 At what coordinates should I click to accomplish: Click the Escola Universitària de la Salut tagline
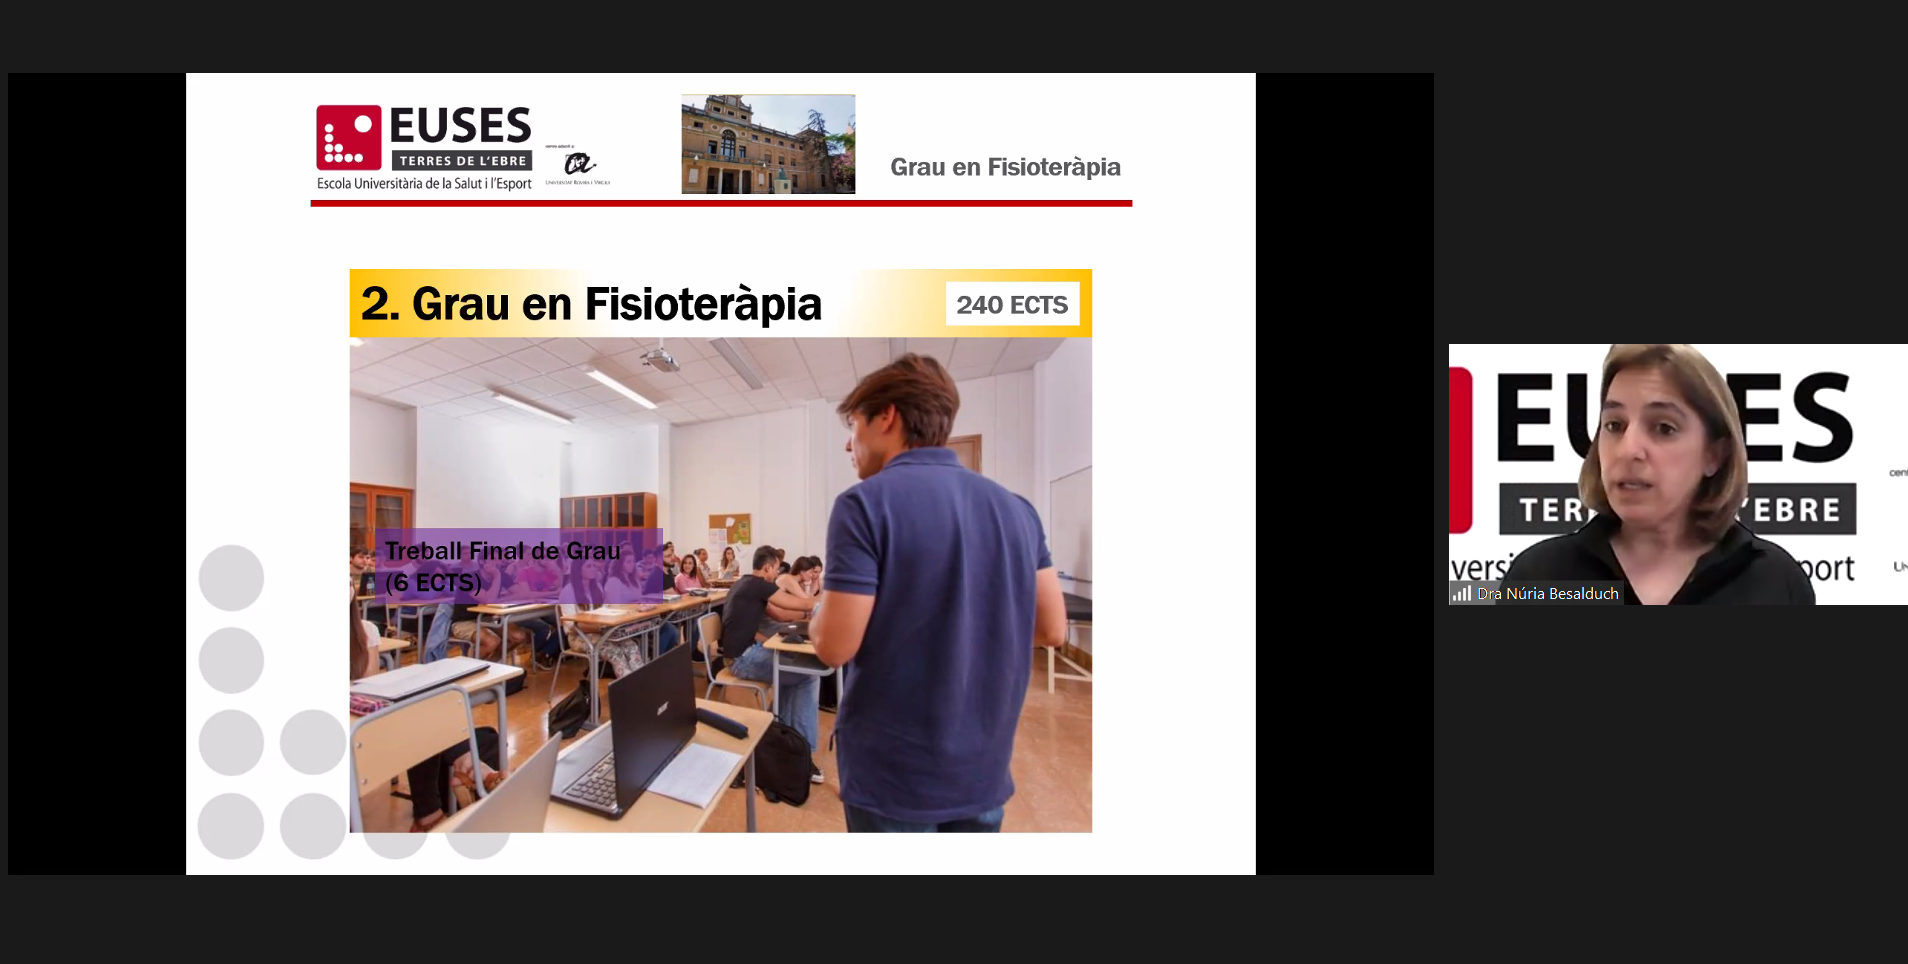[424, 184]
